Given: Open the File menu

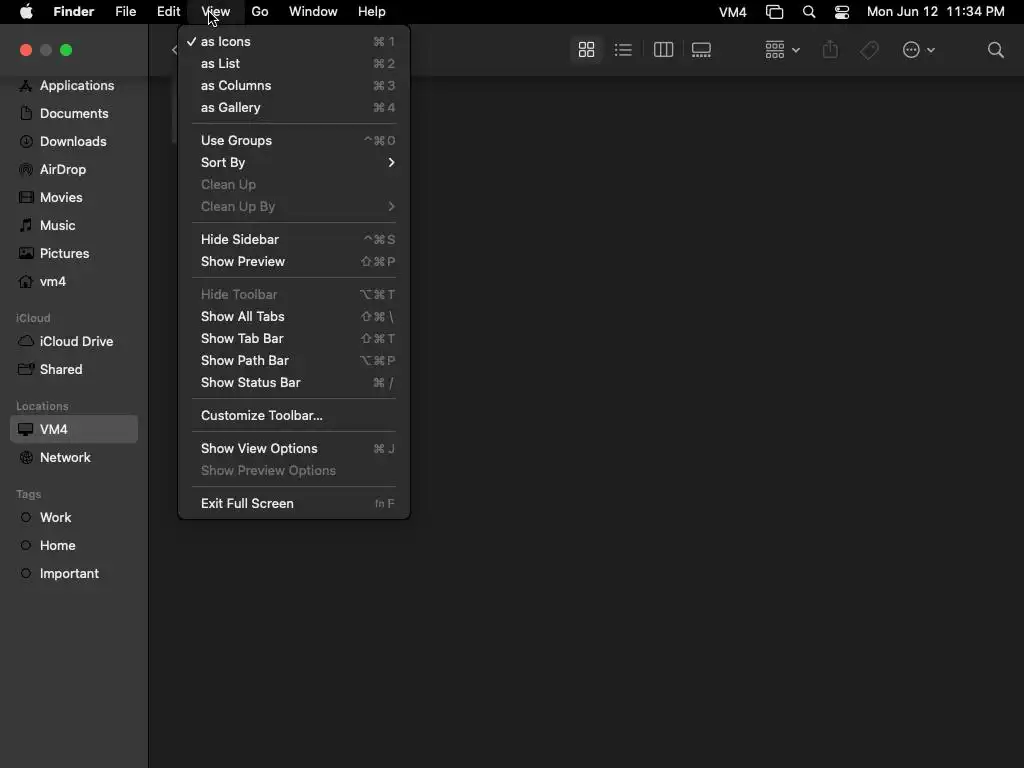Looking at the screenshot, I should click(125, 12).
